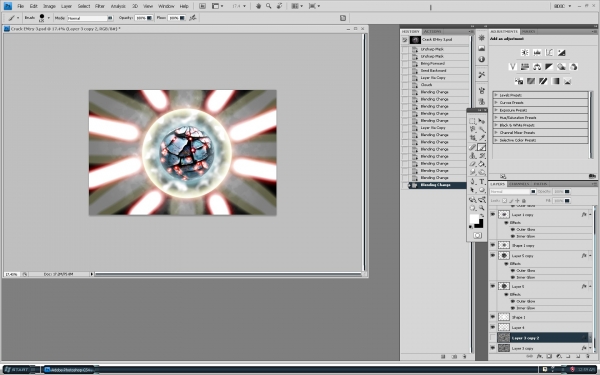Select the Type tool in the toolbox
This screenshot has height=375, width=600.
tap(482, 181)
